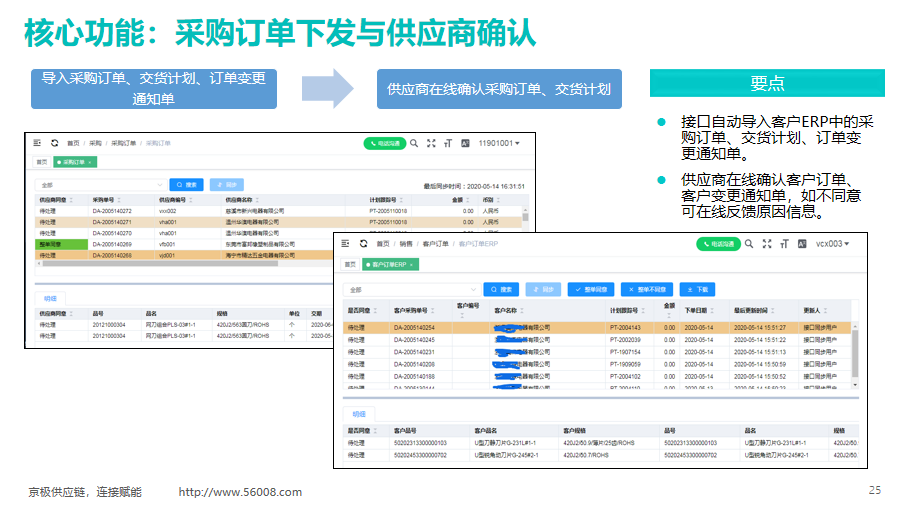Sort by 供应商编号 column sort icon
Viewport: 907px width, 509px height.
[191, 200]
